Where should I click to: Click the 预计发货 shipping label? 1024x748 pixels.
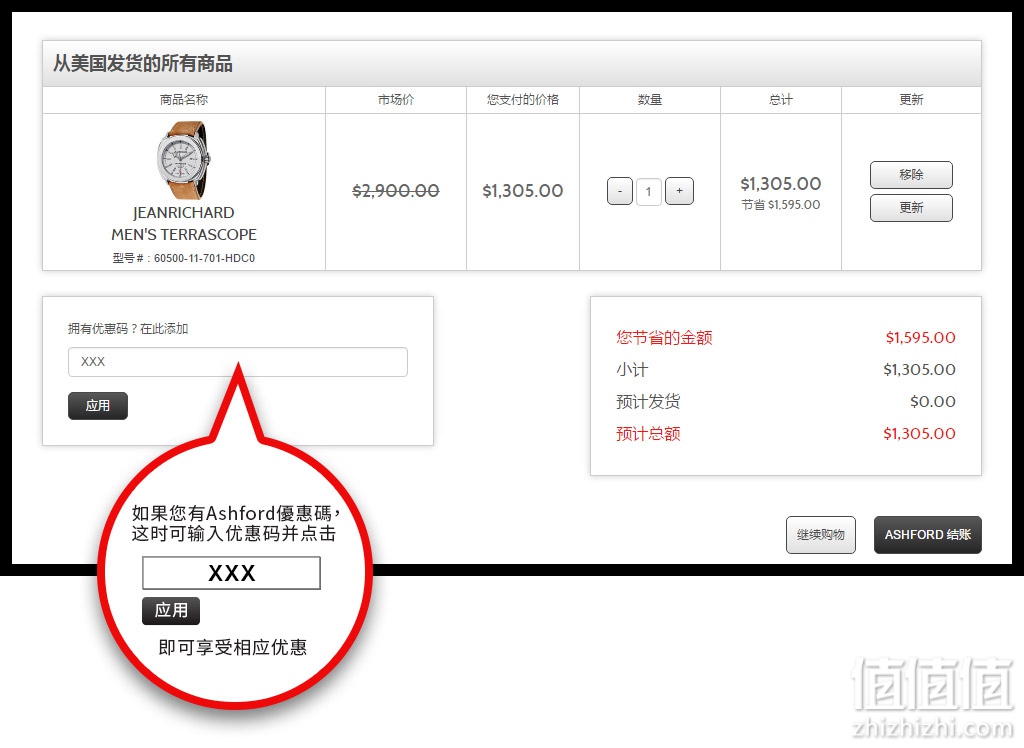tap(648, 402)
